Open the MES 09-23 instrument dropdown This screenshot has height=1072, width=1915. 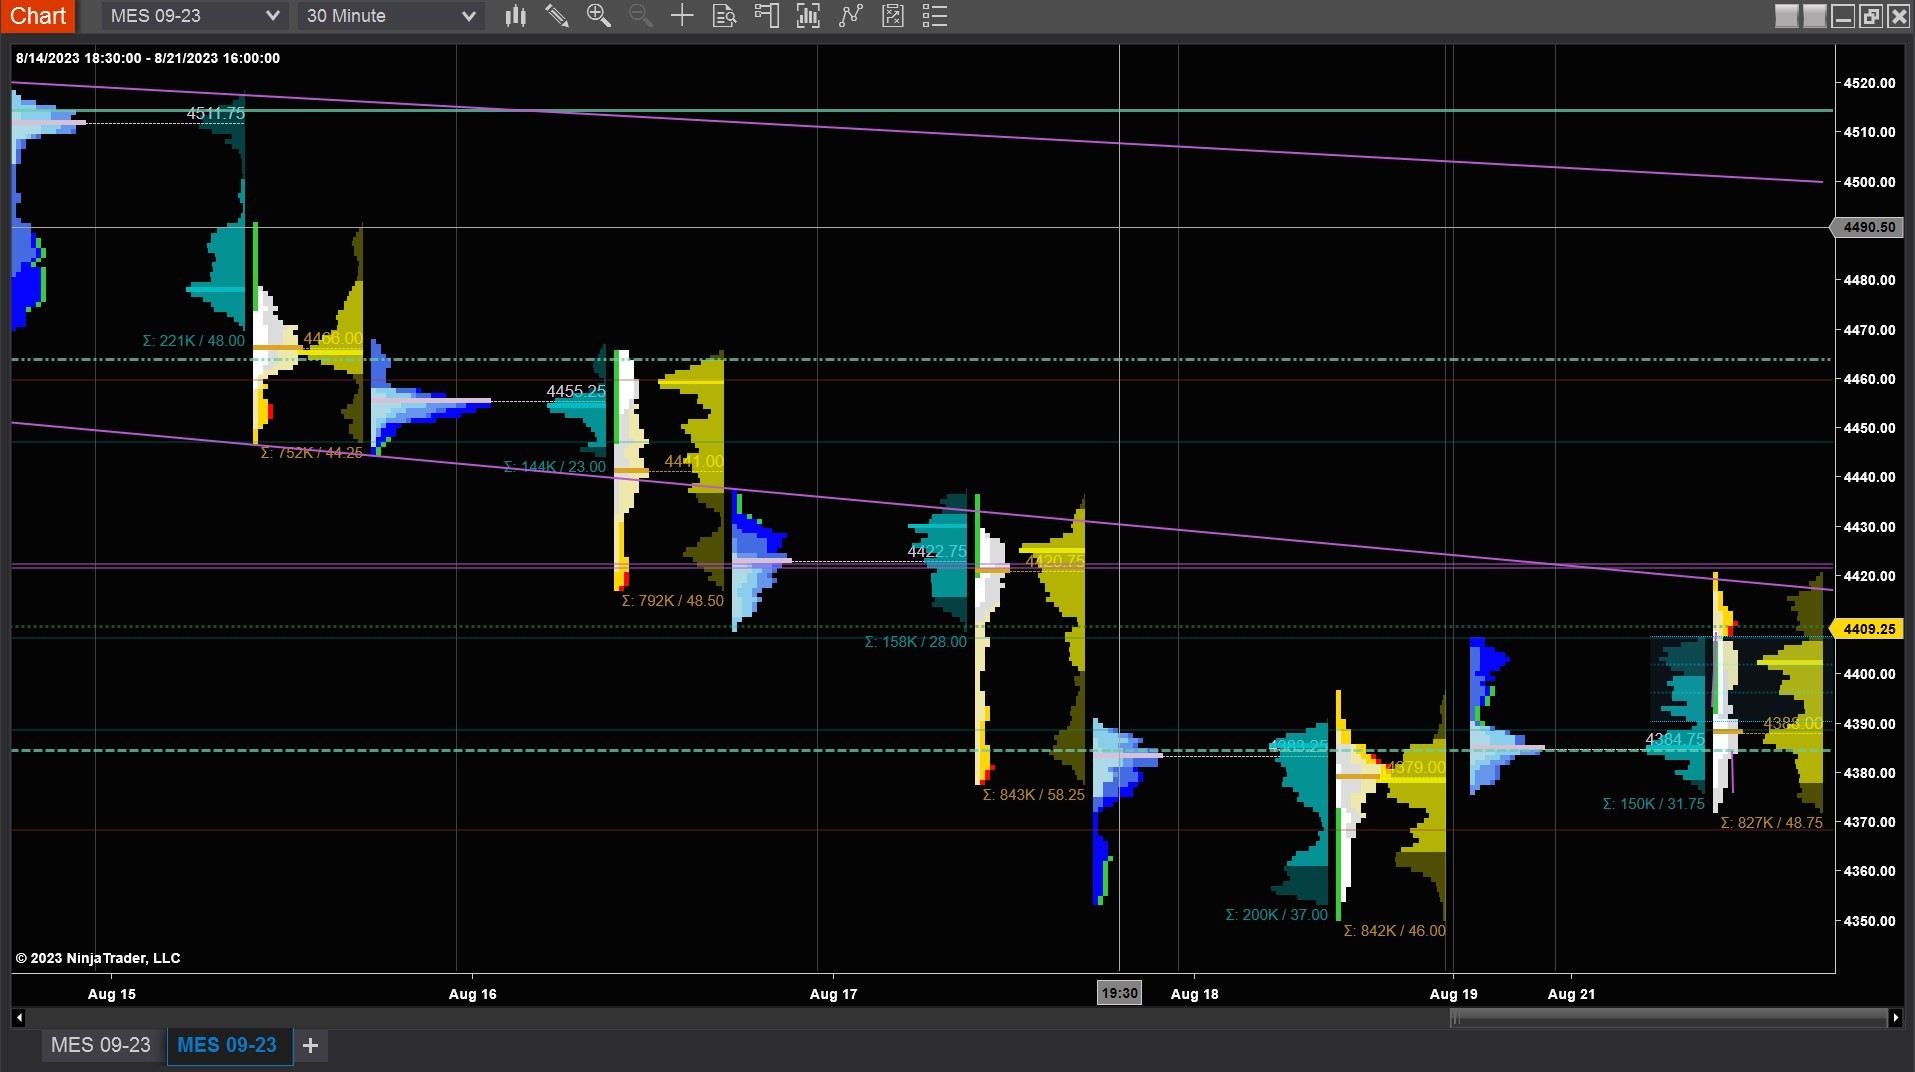[195, 16]
